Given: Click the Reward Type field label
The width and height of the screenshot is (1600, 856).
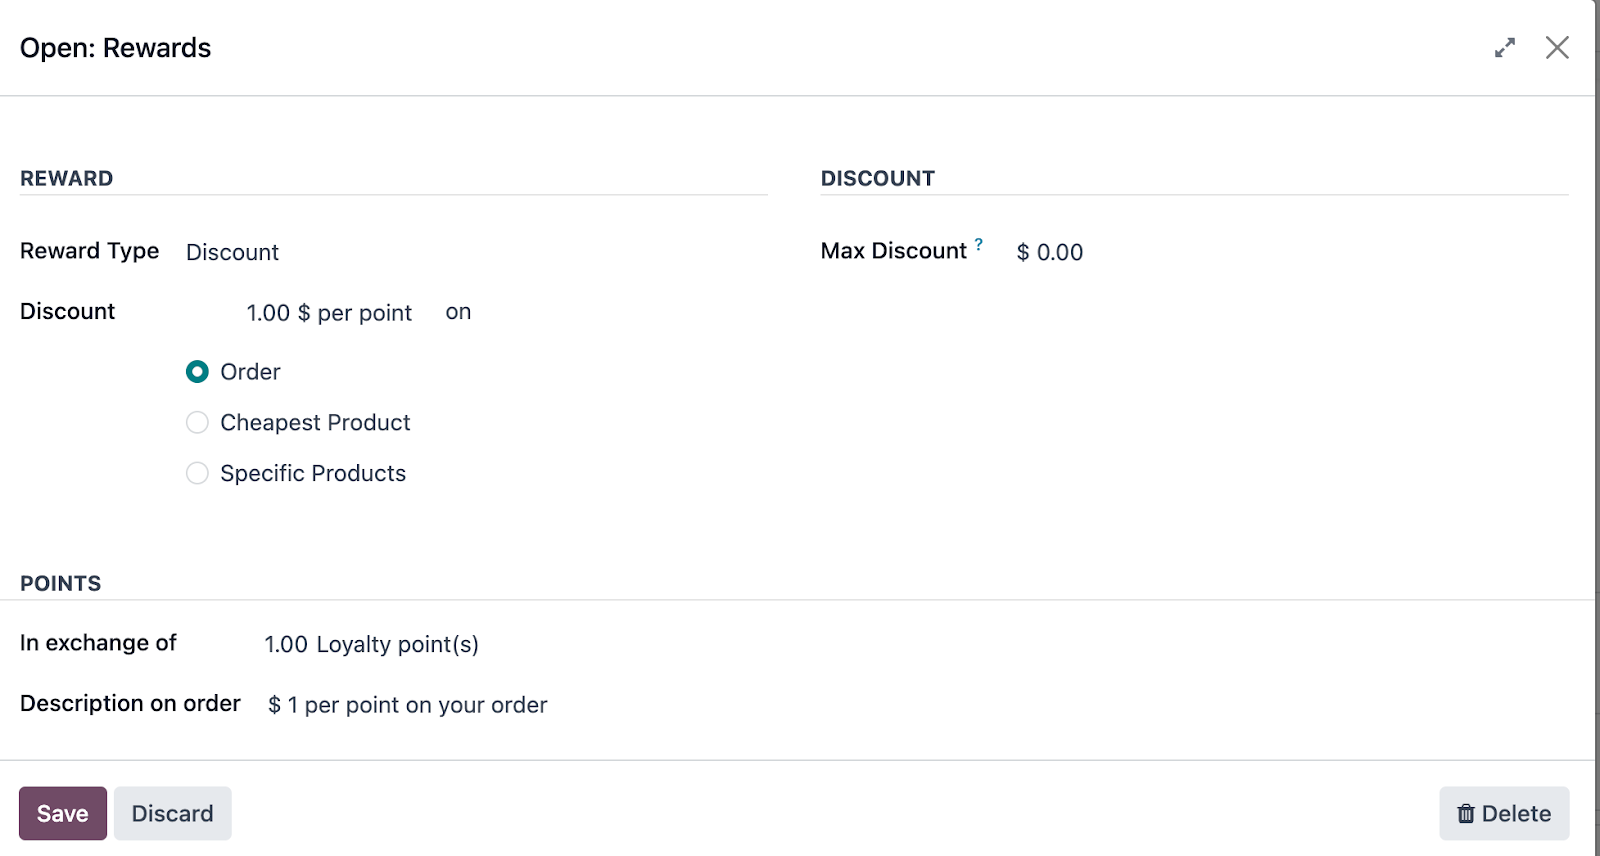Looking at the screenshot, I should [89, 251].
